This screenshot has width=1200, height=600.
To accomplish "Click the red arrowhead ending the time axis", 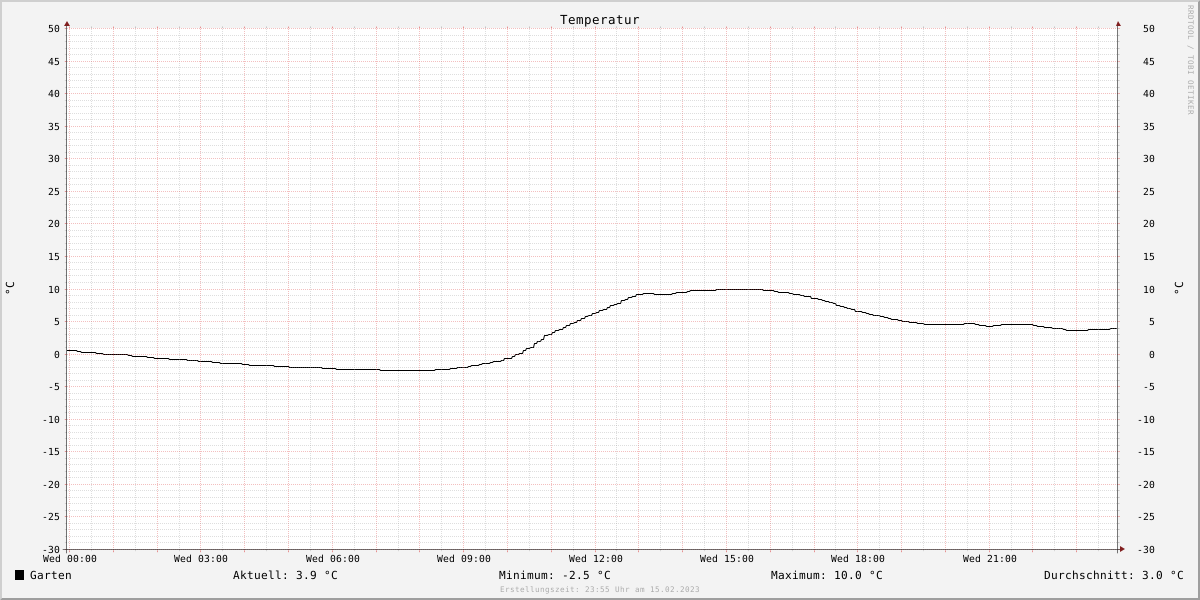I will coord(1122,549).
